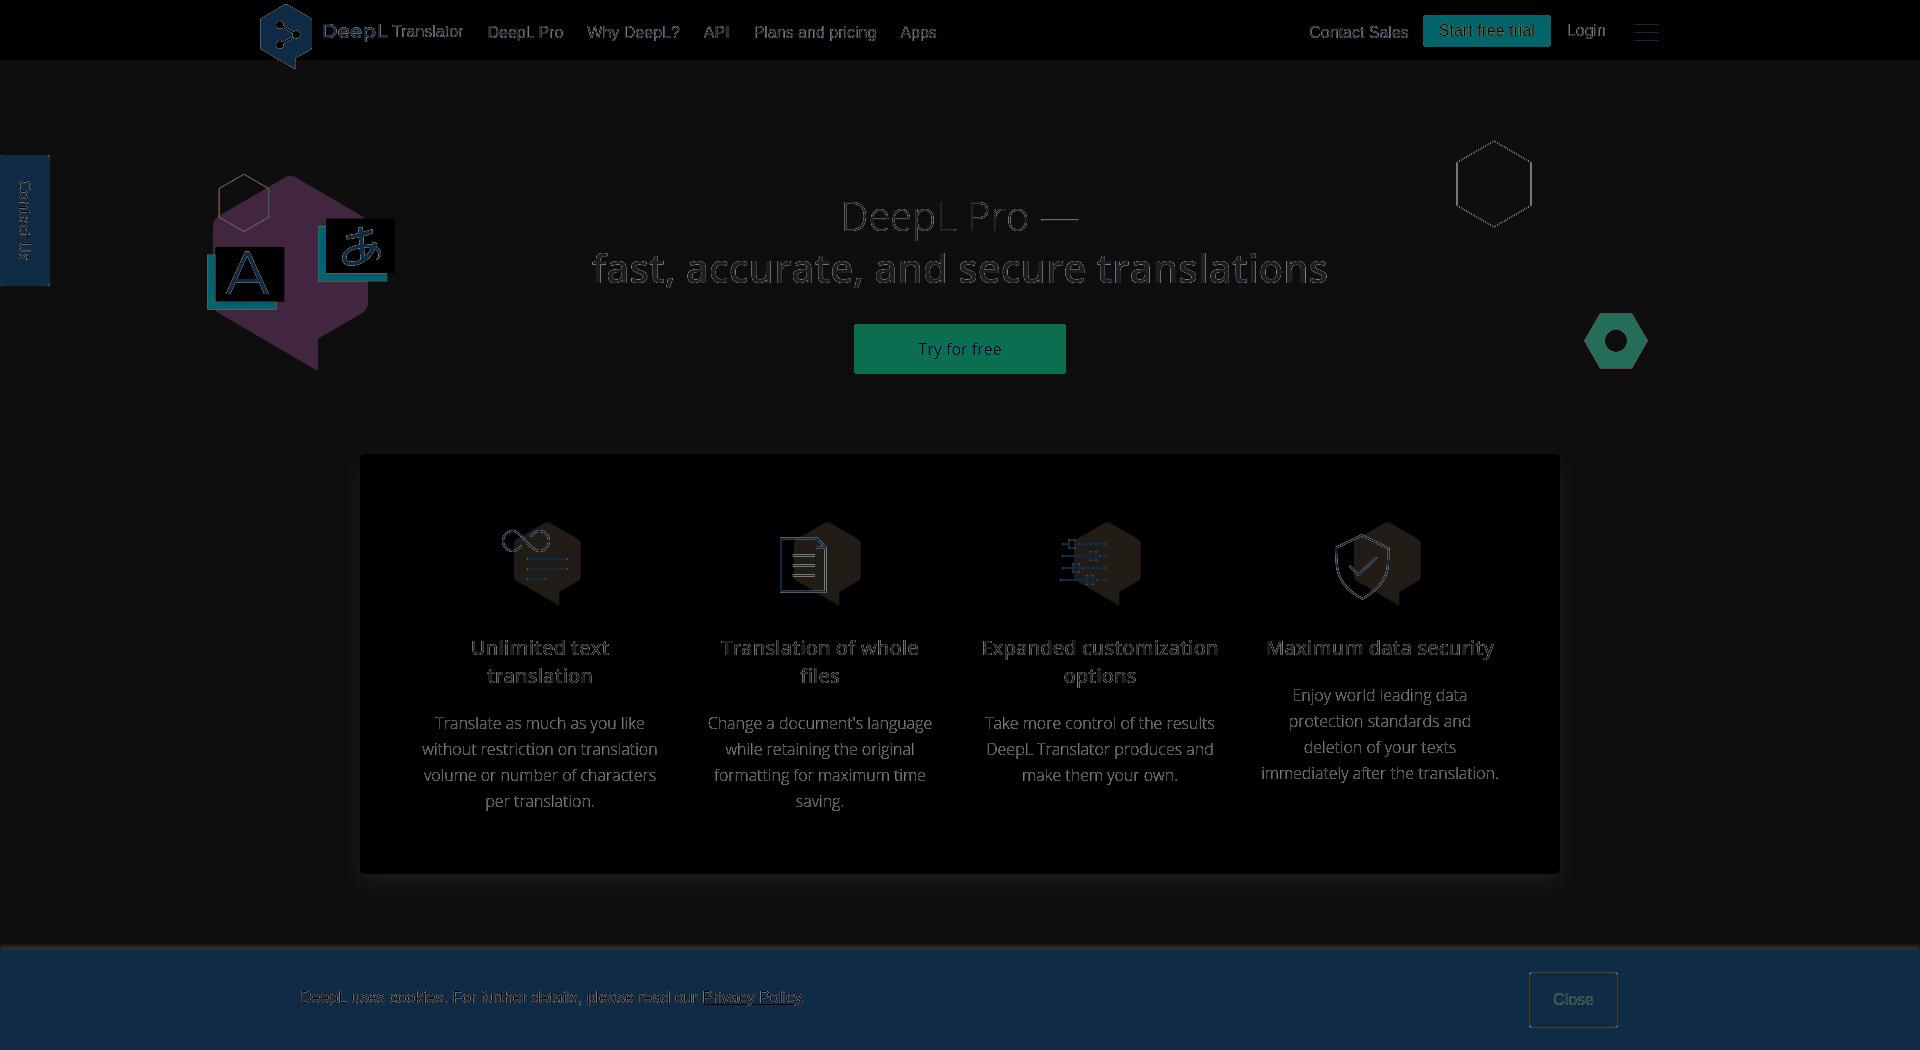
Task: Click the Start free trial button
Action: [x=1486, y=31]
